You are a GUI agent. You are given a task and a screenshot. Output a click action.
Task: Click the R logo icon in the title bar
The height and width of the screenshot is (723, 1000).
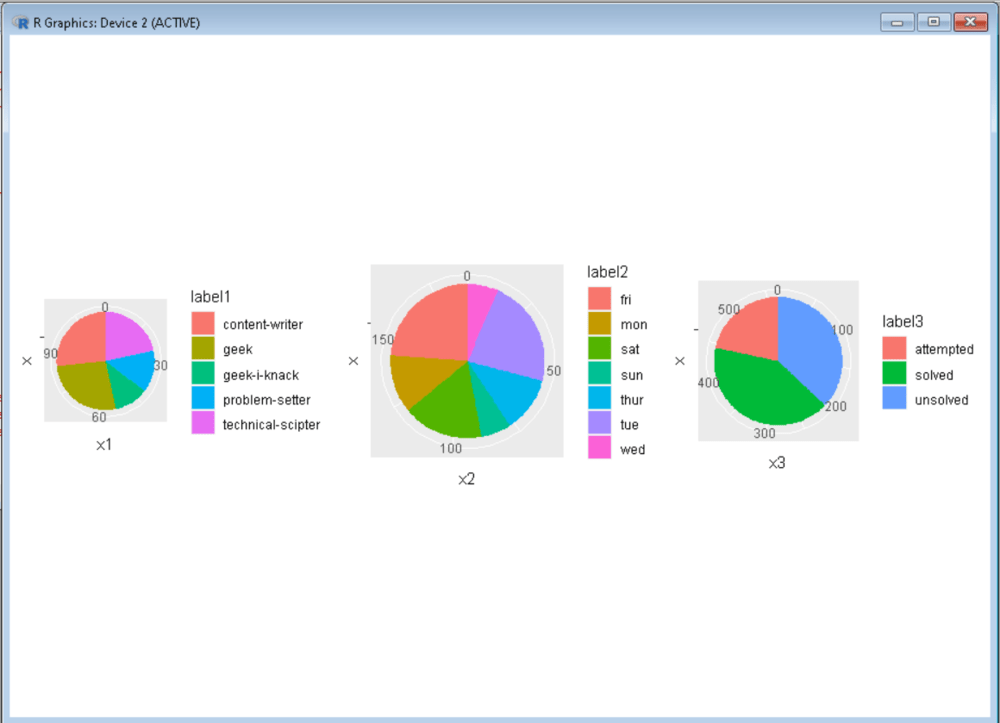pyautogui.click(x=20, y=21)
